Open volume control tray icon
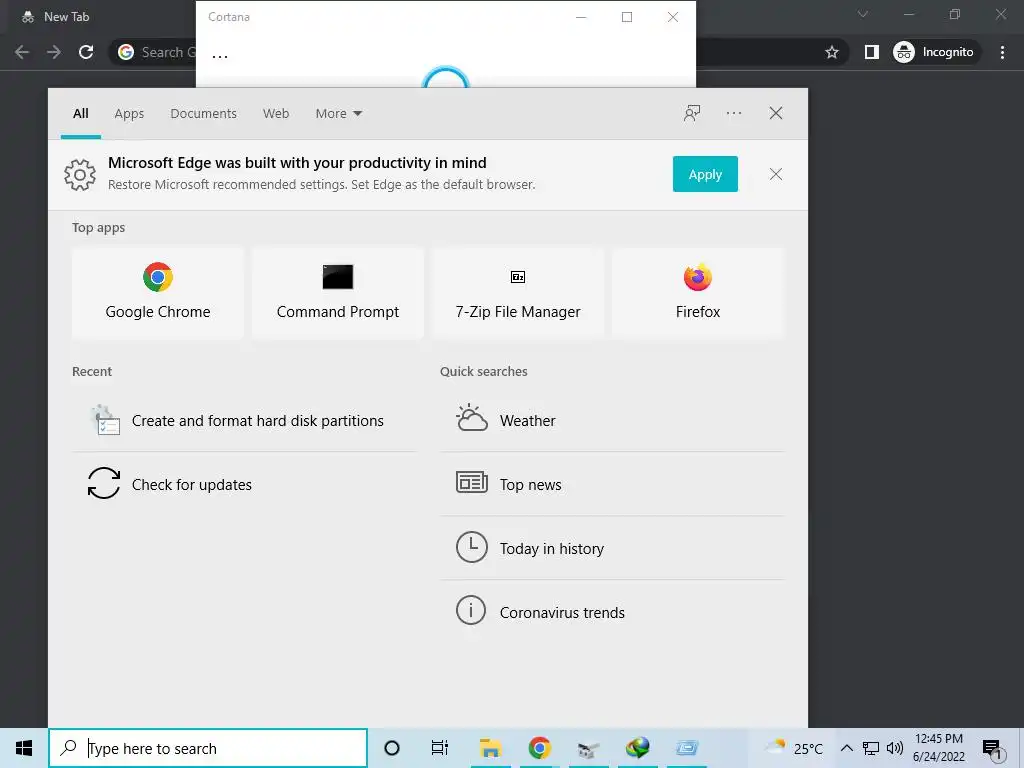 [x=894, y=748]
